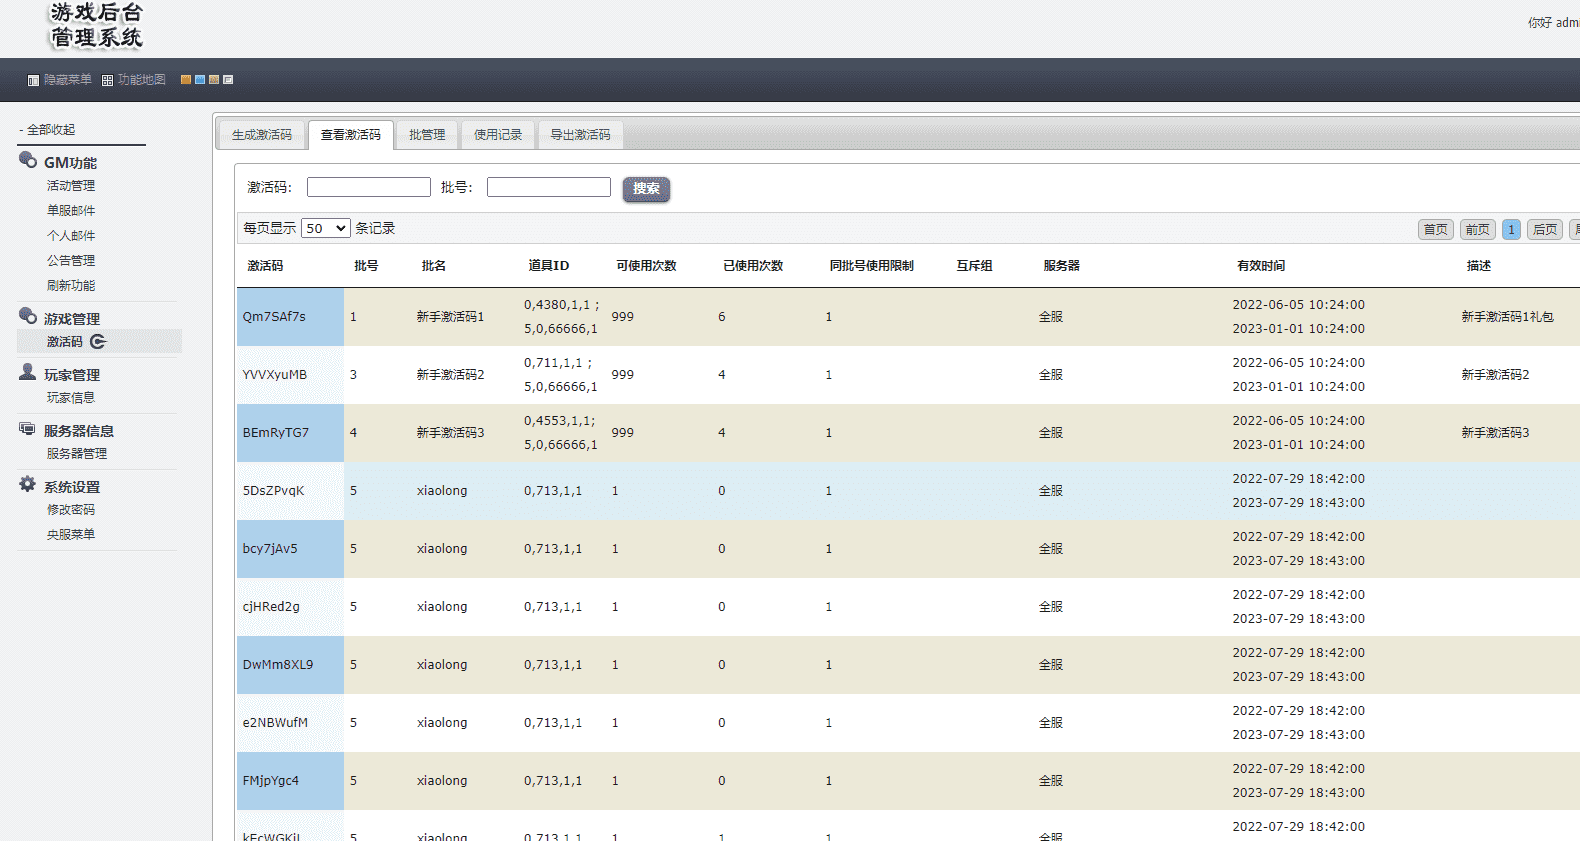Click the 激活码 column header
Viewport: 1580px width, 841px height.
click(x=265, y=266)
